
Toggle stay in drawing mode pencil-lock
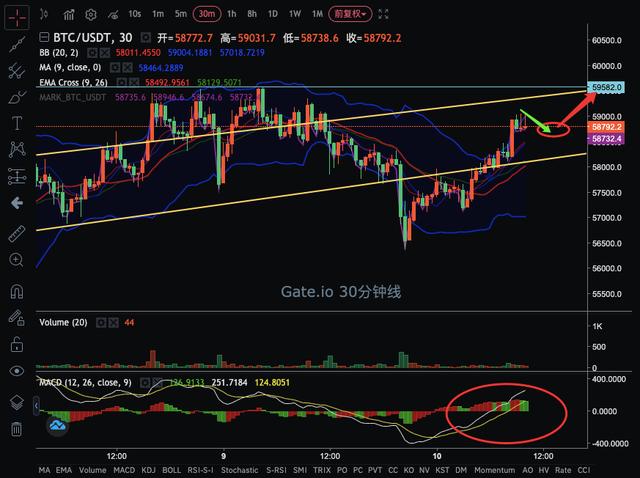17,318
